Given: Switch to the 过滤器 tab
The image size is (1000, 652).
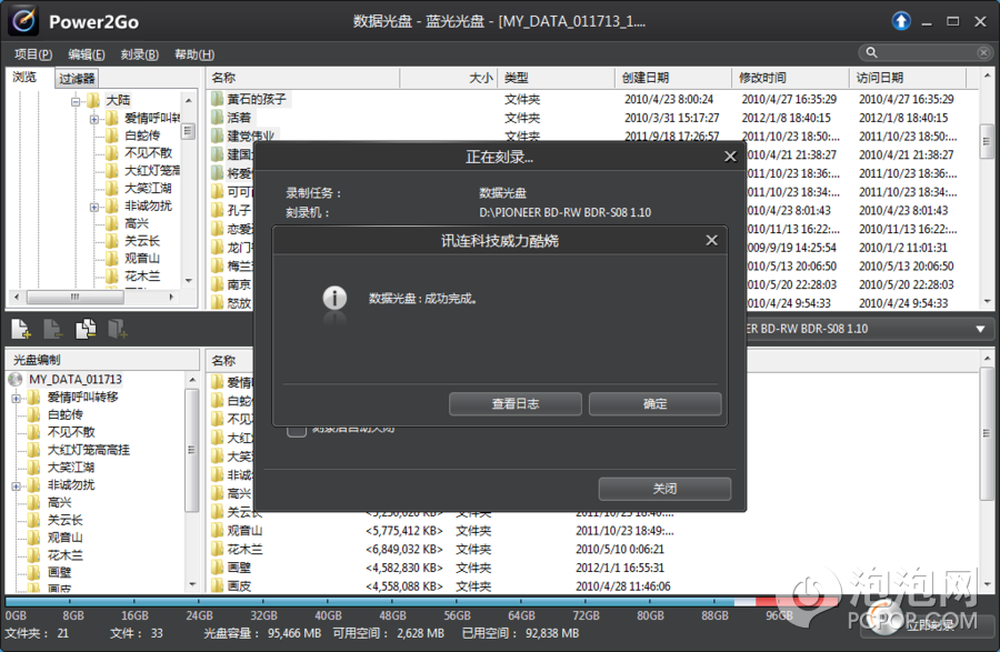Looking at the screenshot, I should click(x=77, y=78).
